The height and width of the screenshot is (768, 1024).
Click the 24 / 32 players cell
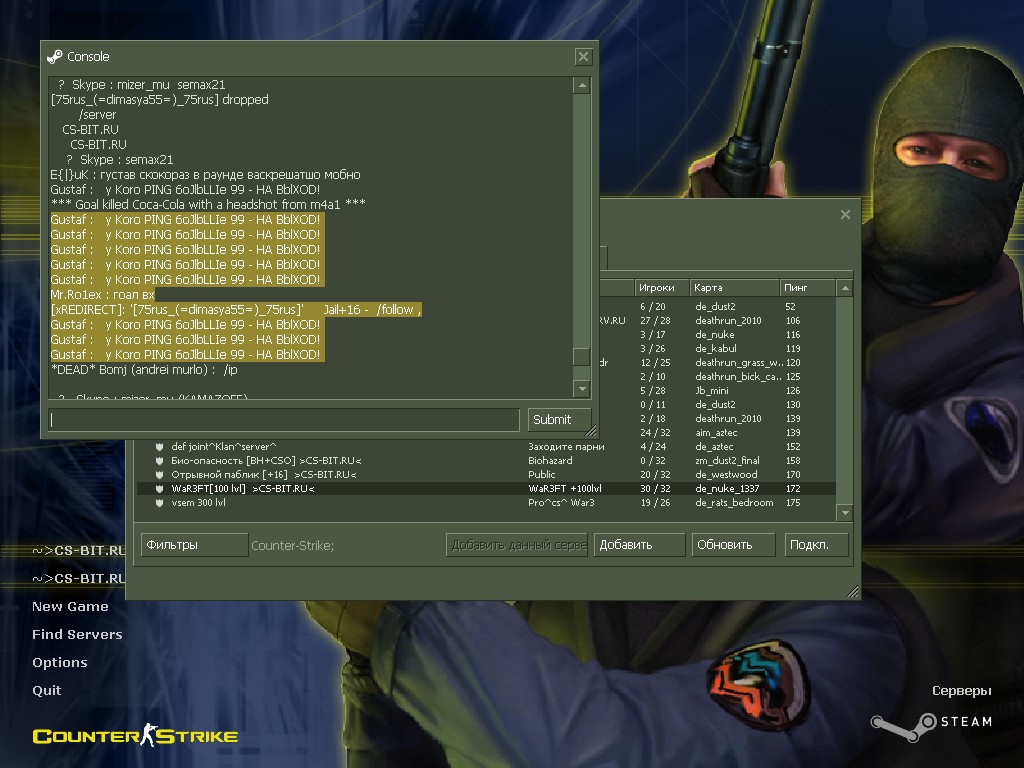coord(655,433)
